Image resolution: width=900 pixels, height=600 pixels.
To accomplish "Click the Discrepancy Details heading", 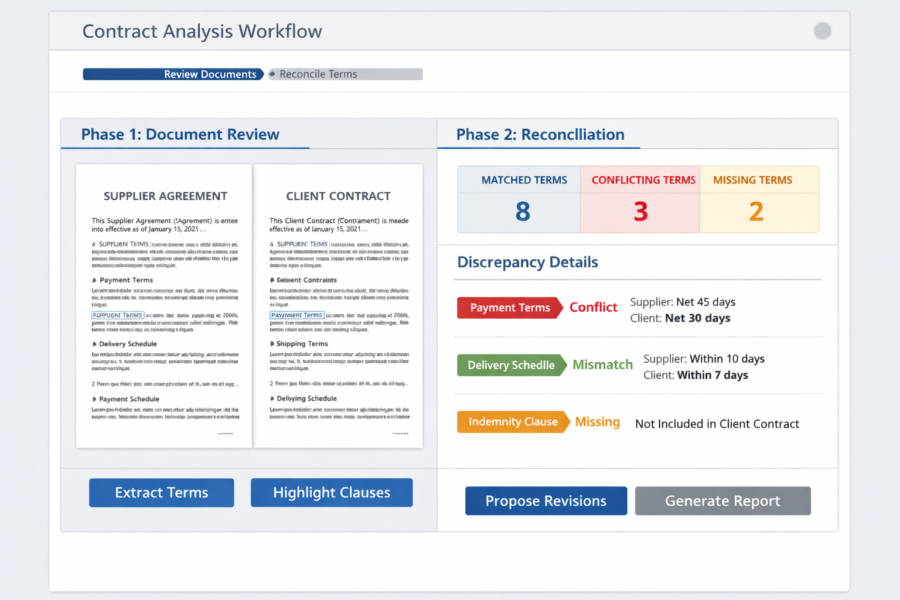I will (x=527, y=262).
